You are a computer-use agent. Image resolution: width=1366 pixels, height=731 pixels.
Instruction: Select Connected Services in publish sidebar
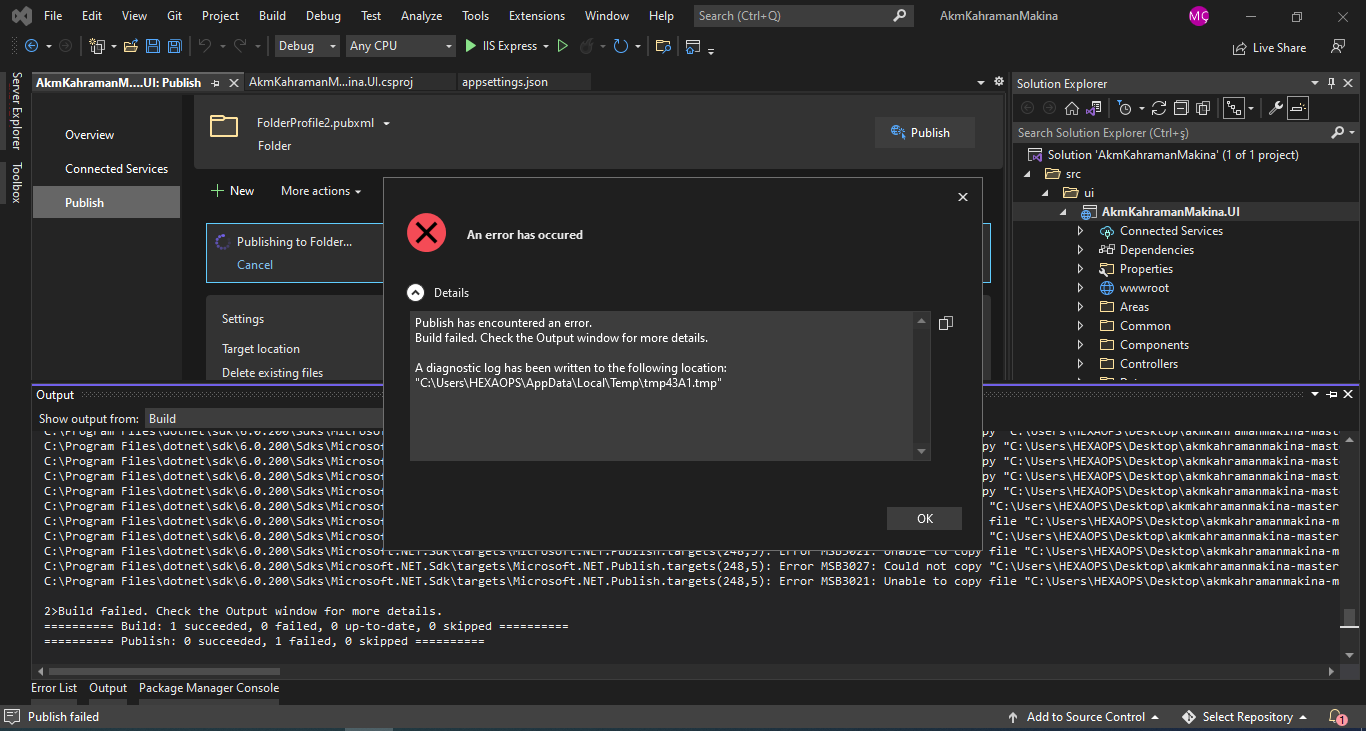(116, 169)
